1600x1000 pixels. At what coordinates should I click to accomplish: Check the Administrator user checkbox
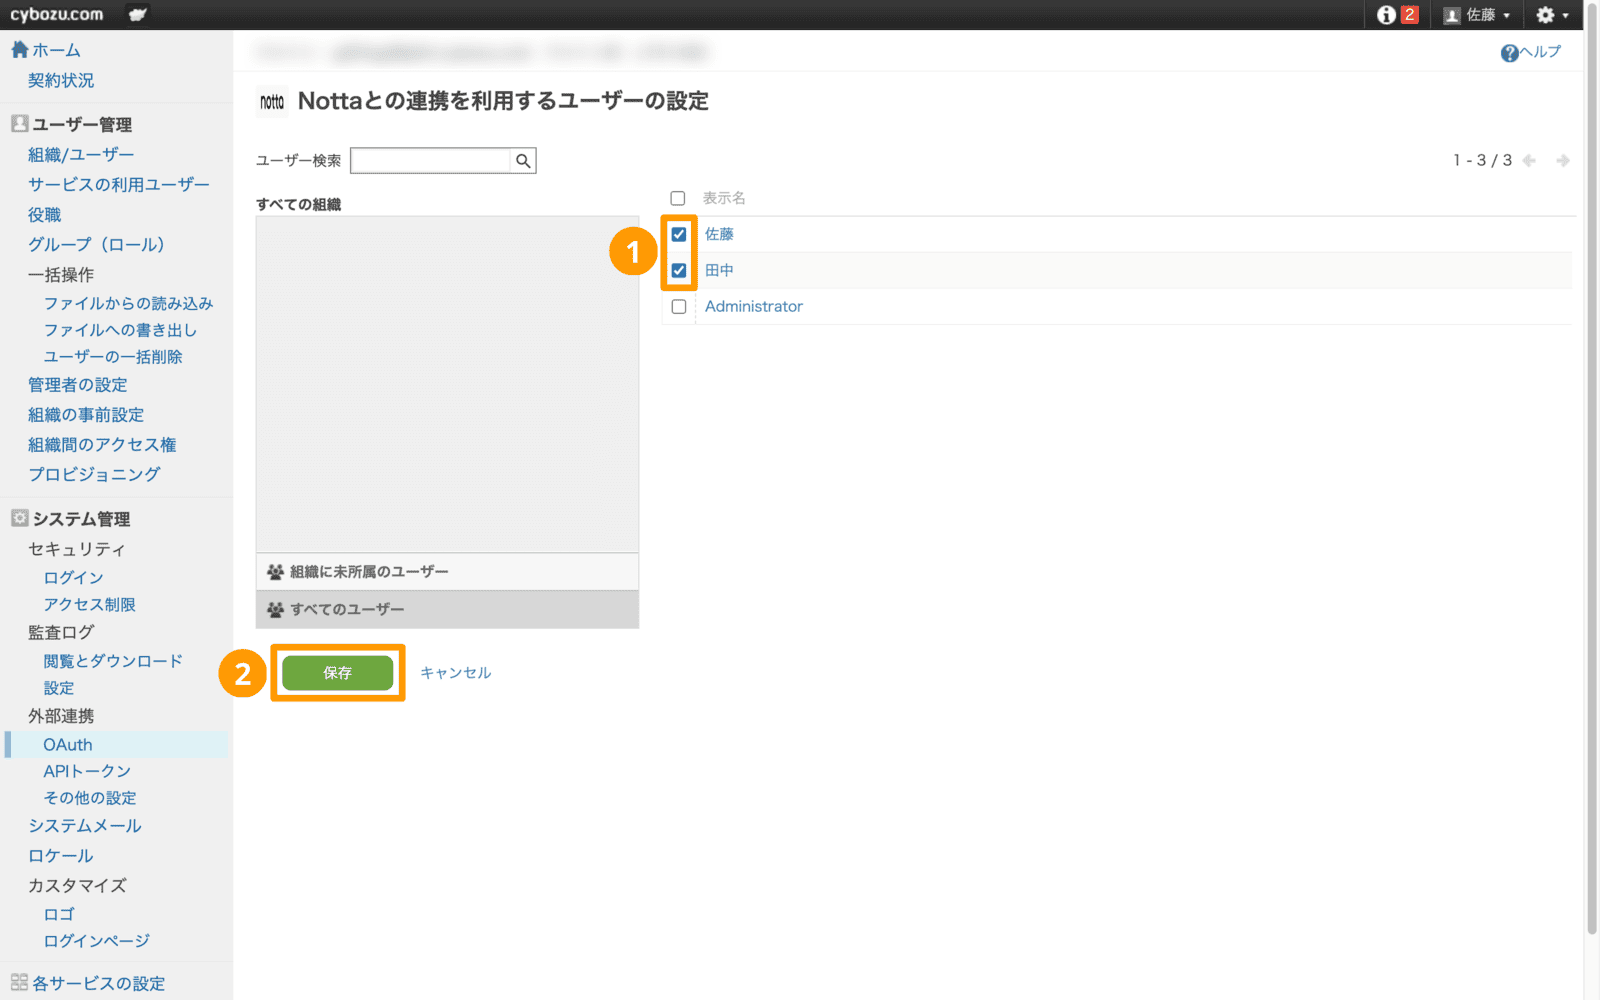[679, 307]
